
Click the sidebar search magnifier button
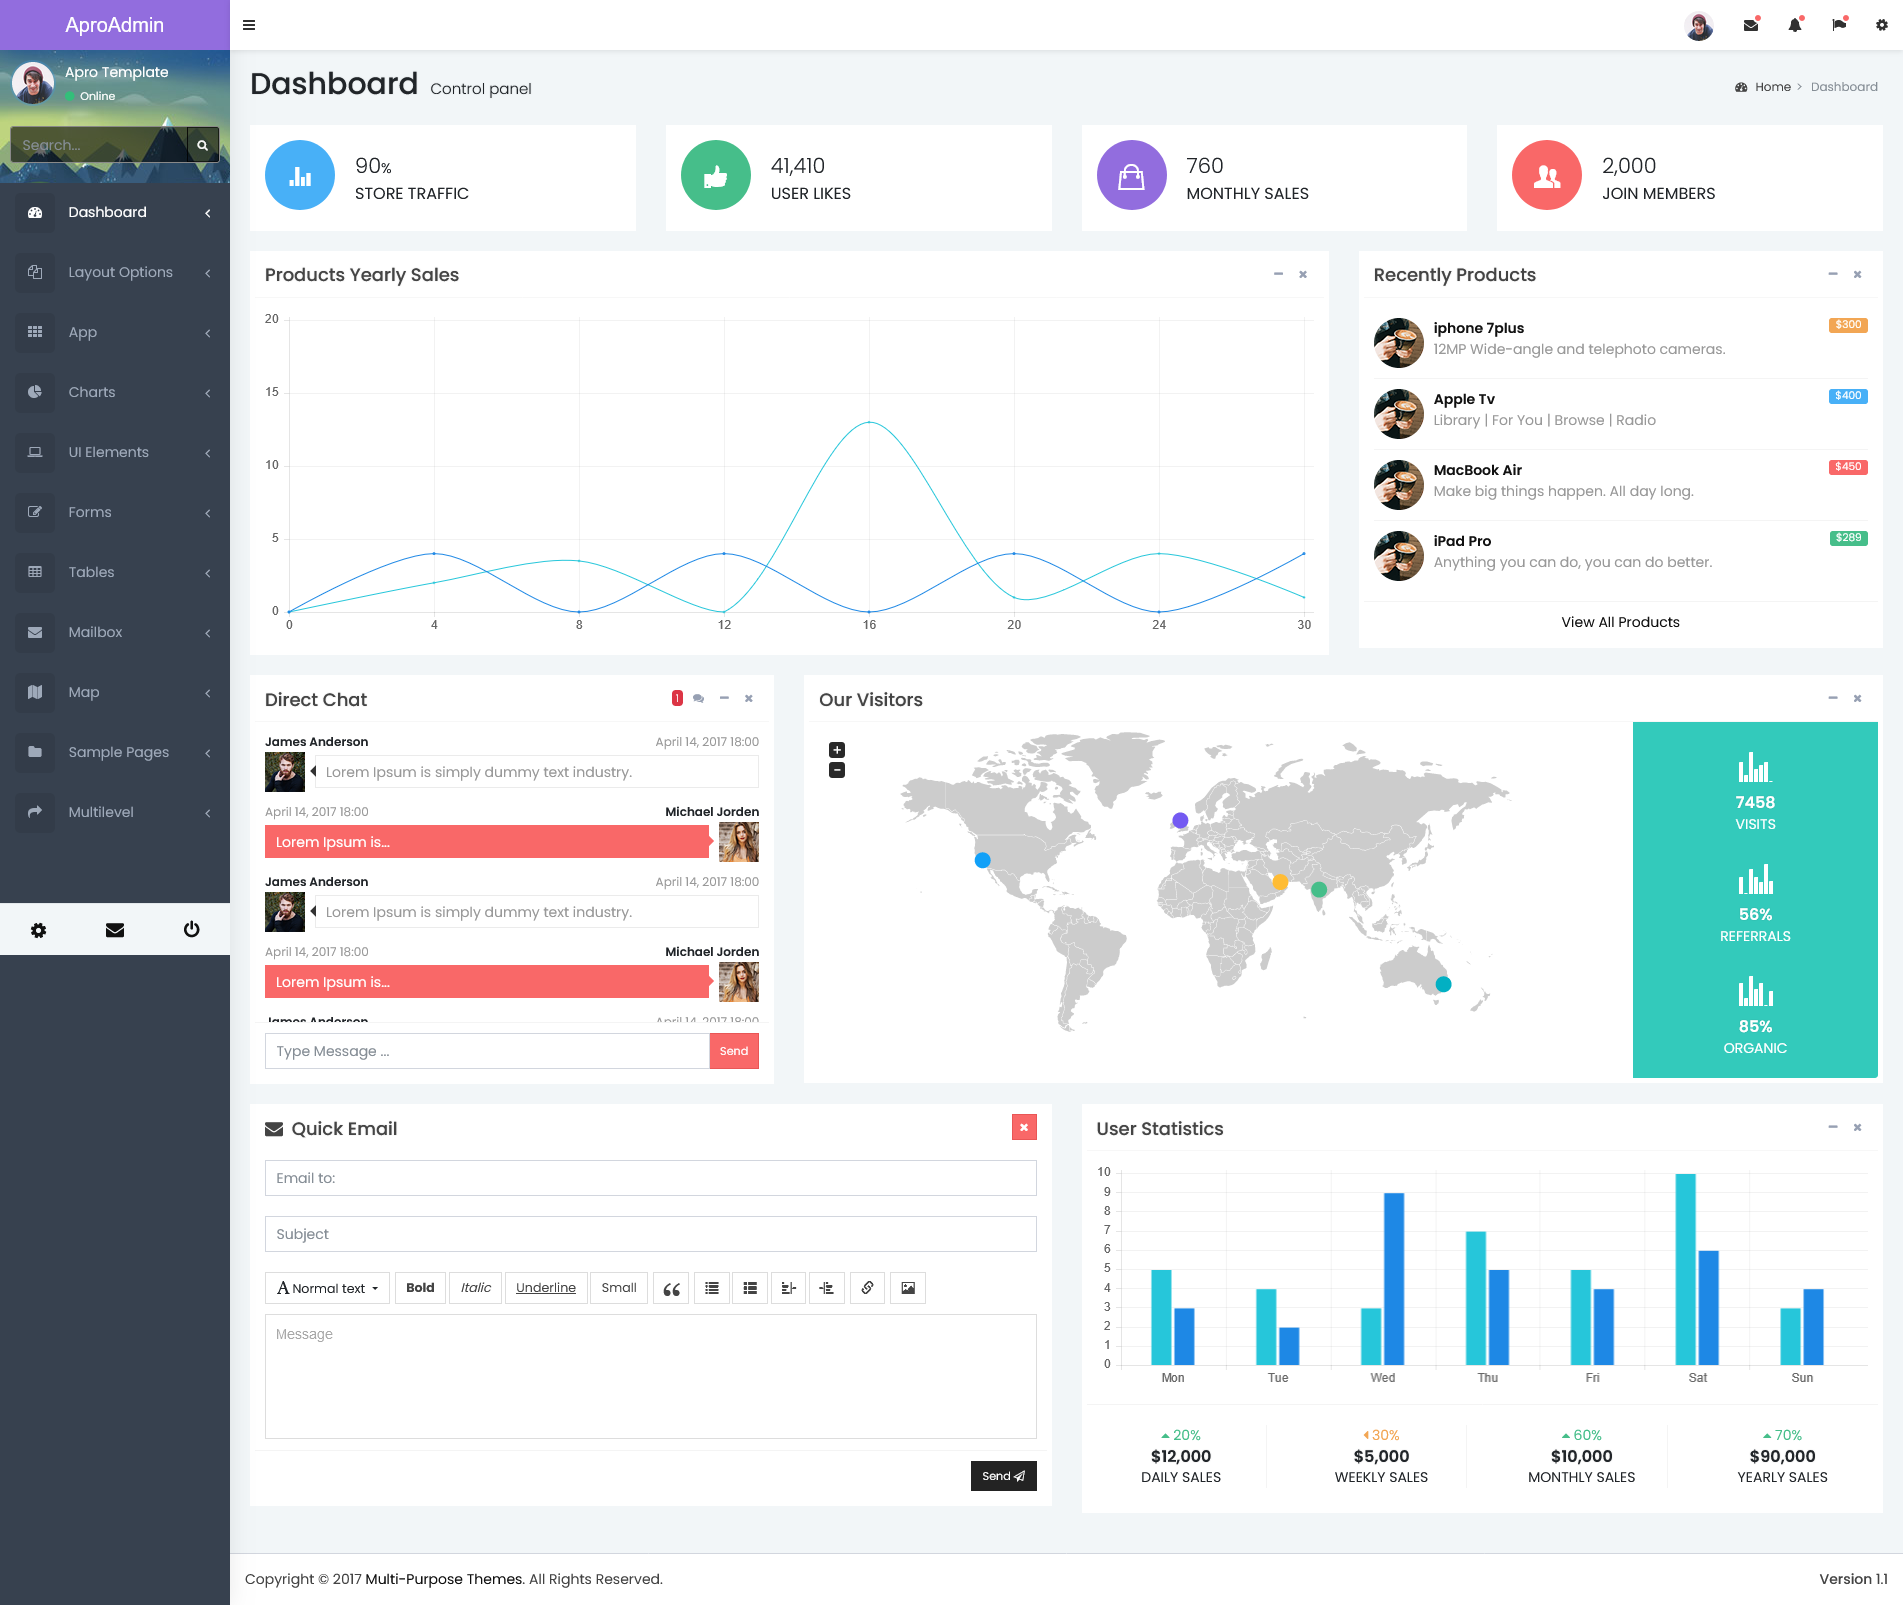pyautogui.click(x=202, y=145)
